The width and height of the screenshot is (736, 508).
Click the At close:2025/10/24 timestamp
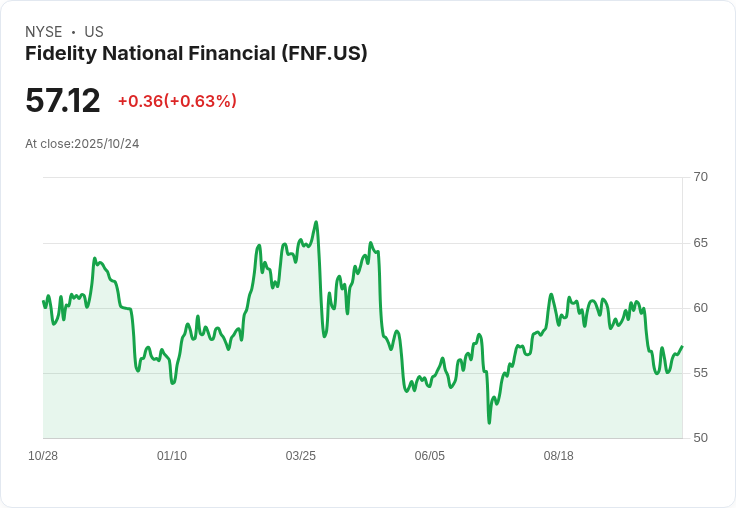point(82,143)
